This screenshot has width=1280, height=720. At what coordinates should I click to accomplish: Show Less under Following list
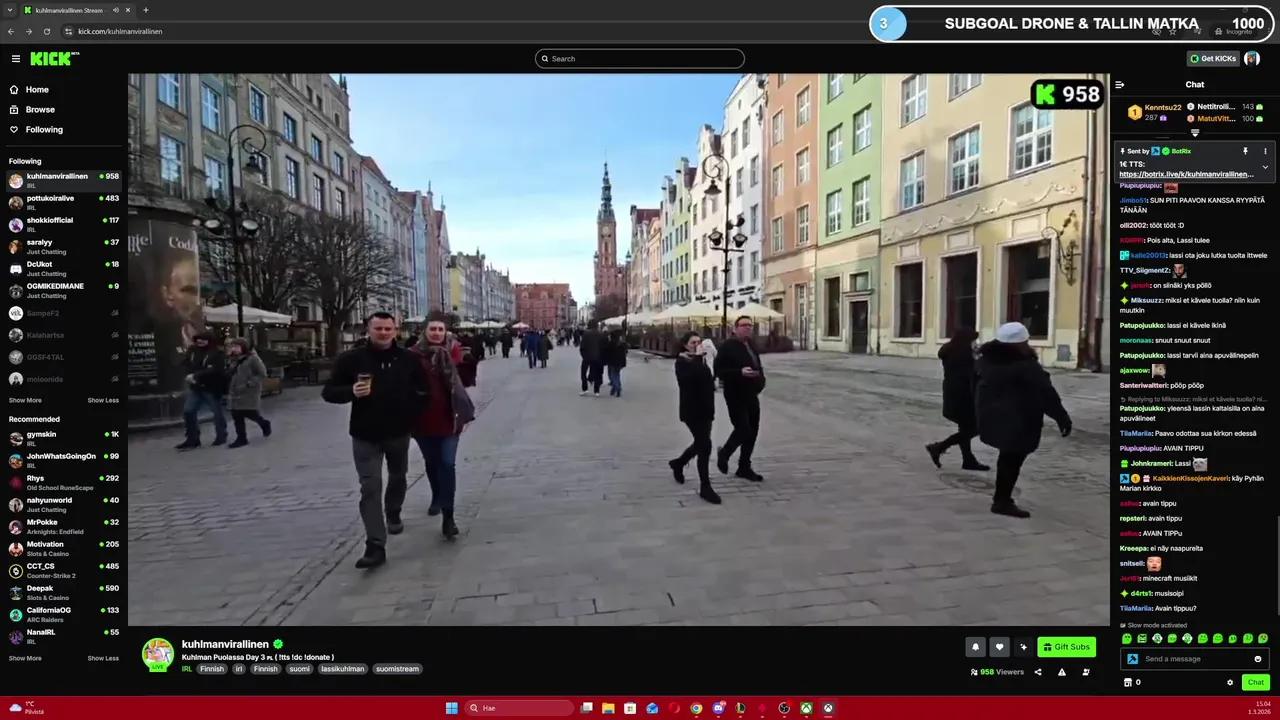tap(103, 400)
